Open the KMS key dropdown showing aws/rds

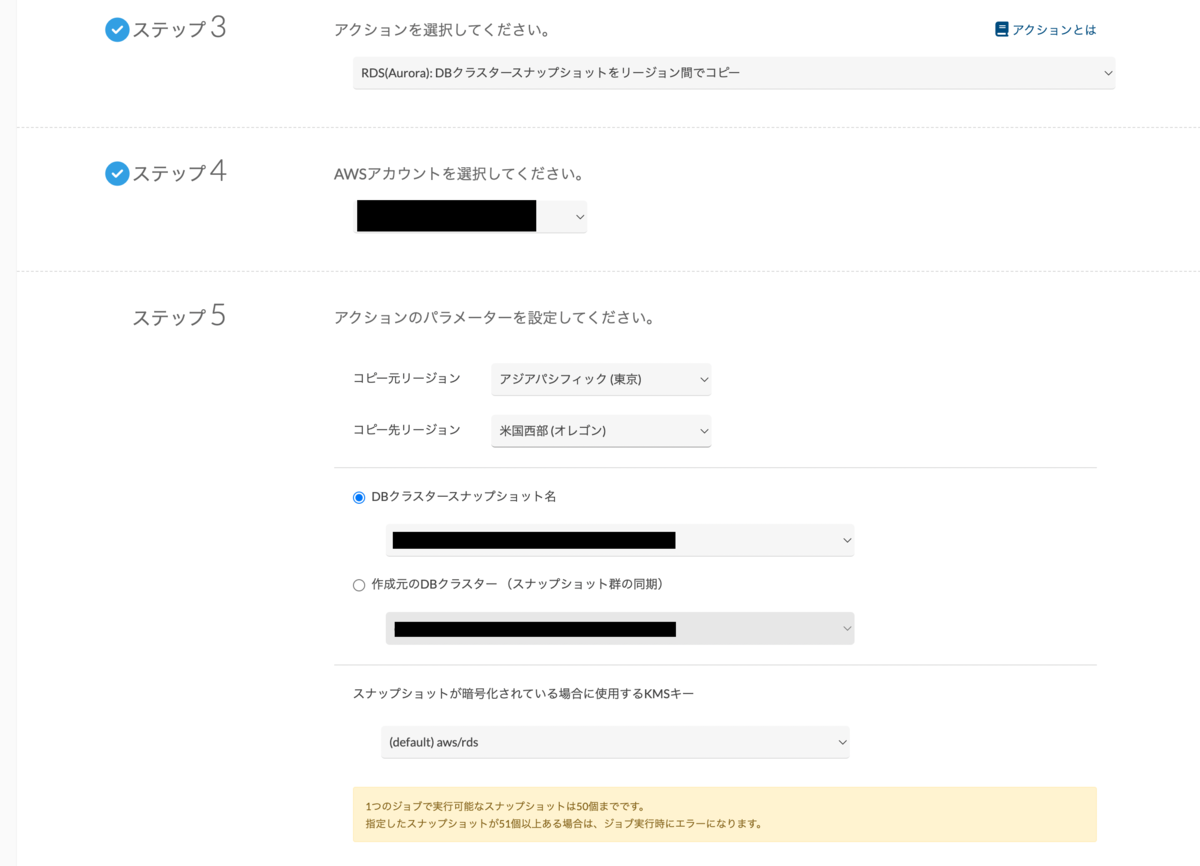(x=615, y=742)
